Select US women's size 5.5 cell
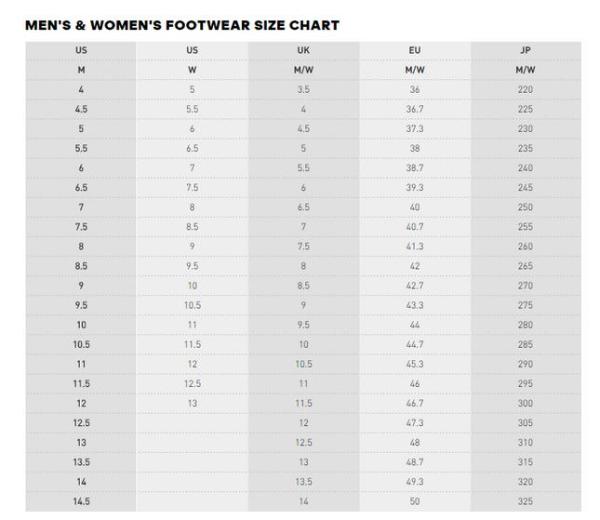Screen dimensions: 600x520 click(192, 109)
